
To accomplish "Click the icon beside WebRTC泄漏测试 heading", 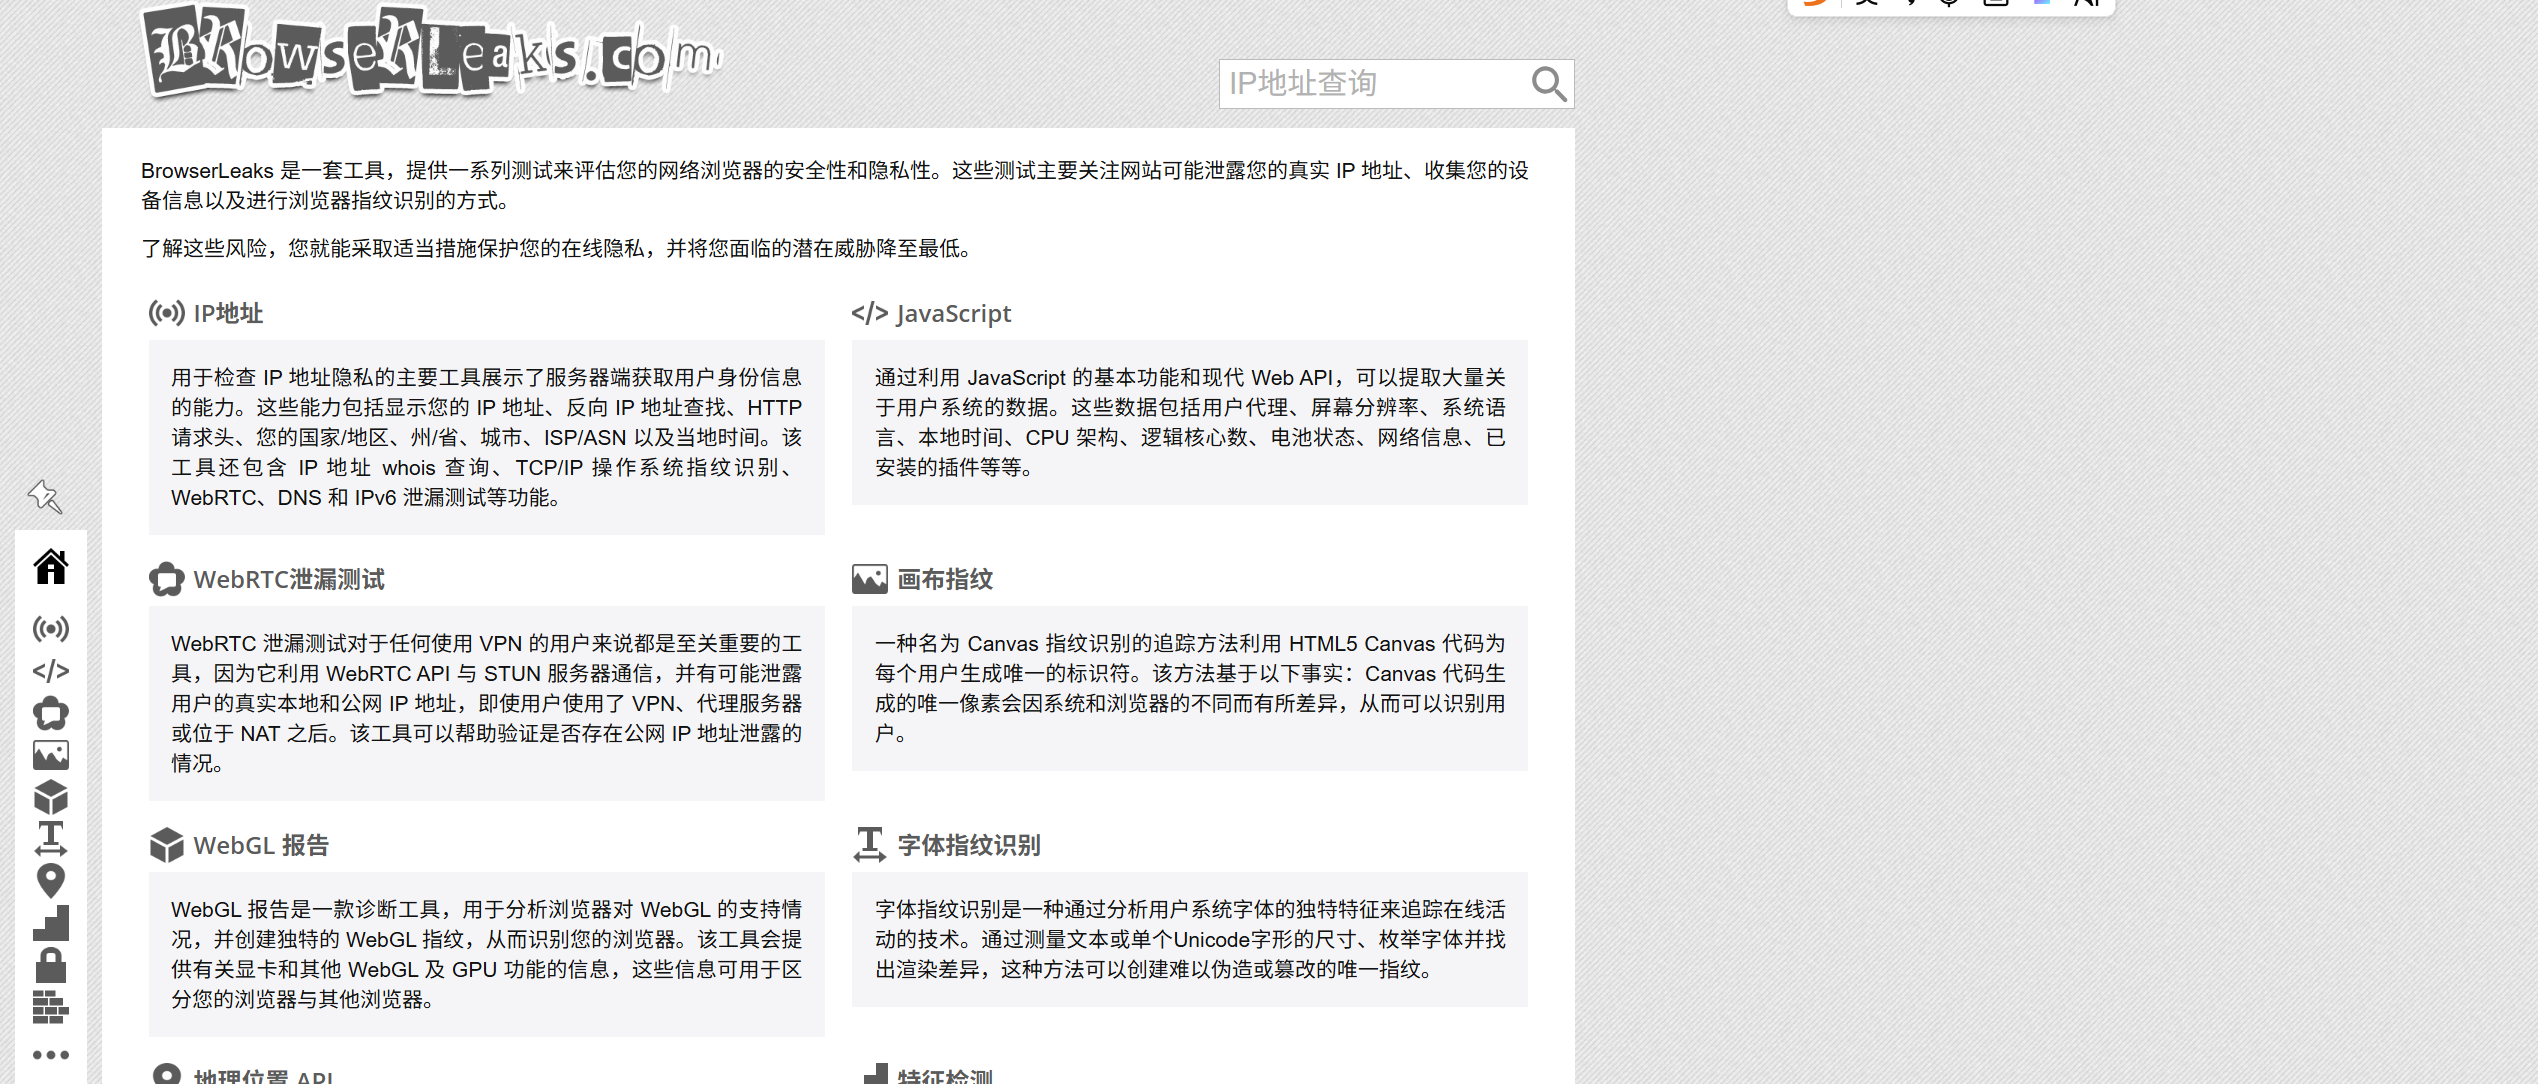I will [167, 579].
